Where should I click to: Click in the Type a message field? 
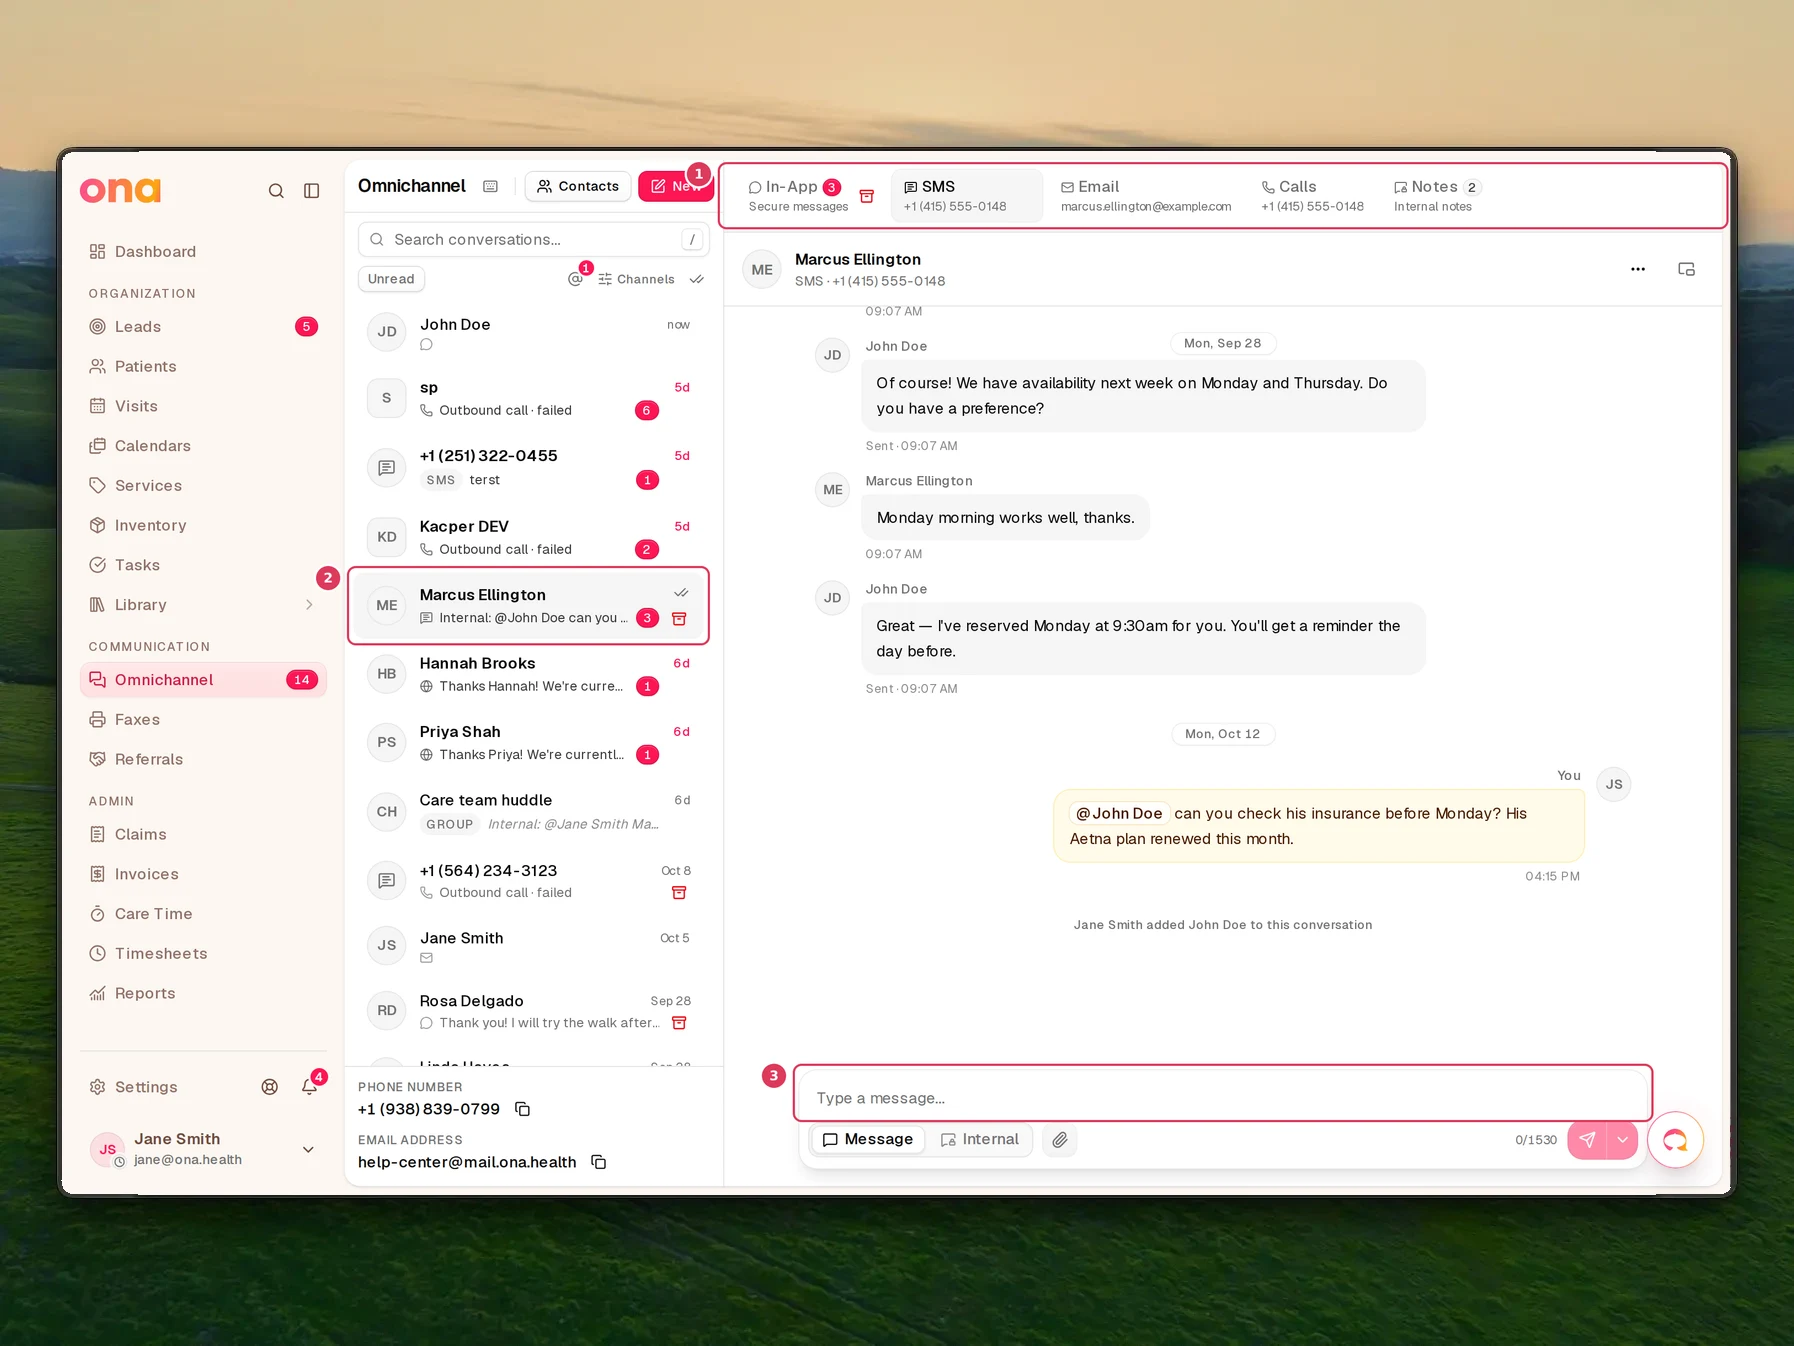point(1223,1098)
